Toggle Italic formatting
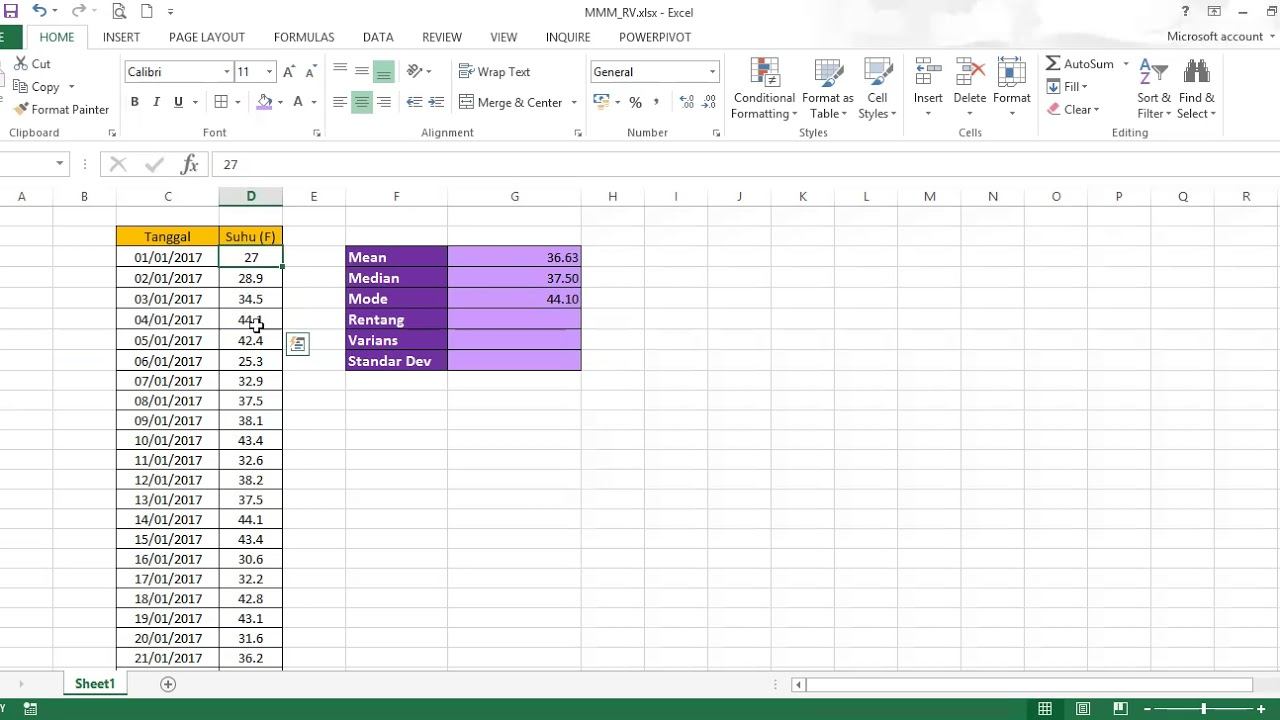 coord(156,102)
